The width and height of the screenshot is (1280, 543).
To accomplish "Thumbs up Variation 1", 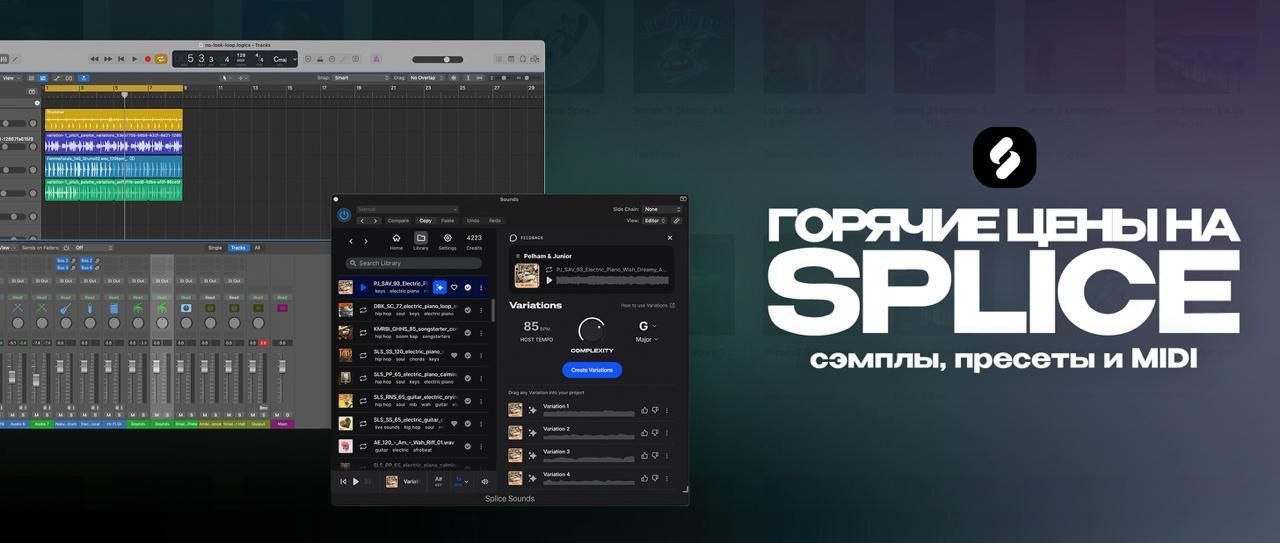I will coord(645,409).
